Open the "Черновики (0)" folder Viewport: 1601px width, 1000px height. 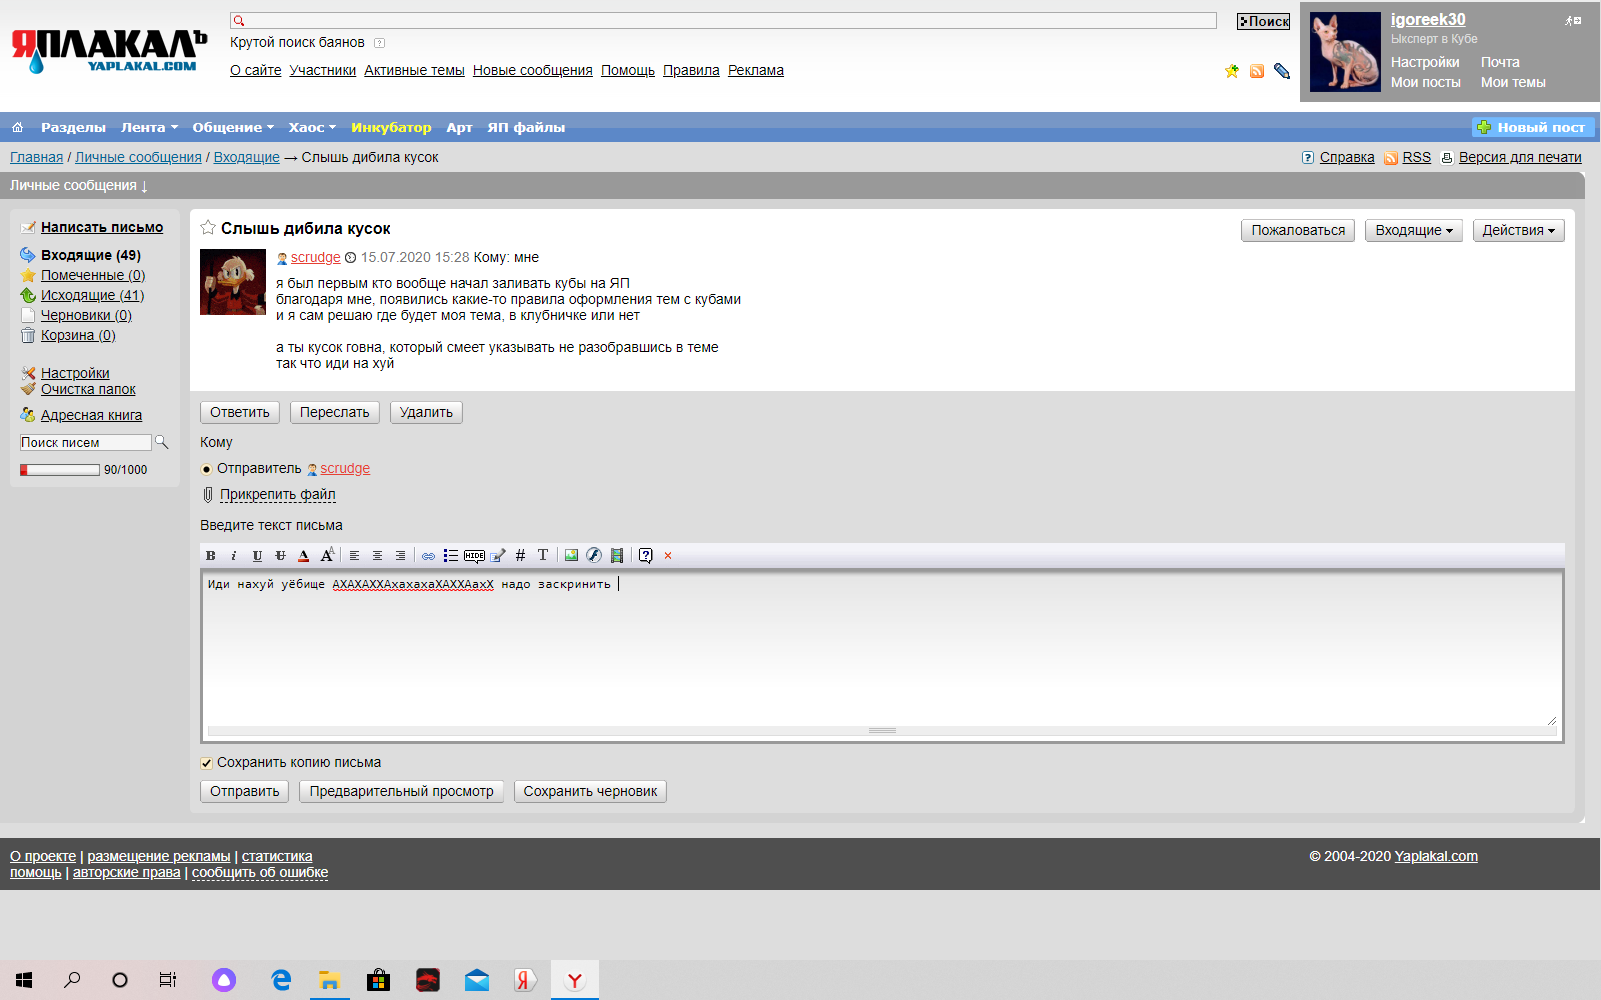point(86,315)
